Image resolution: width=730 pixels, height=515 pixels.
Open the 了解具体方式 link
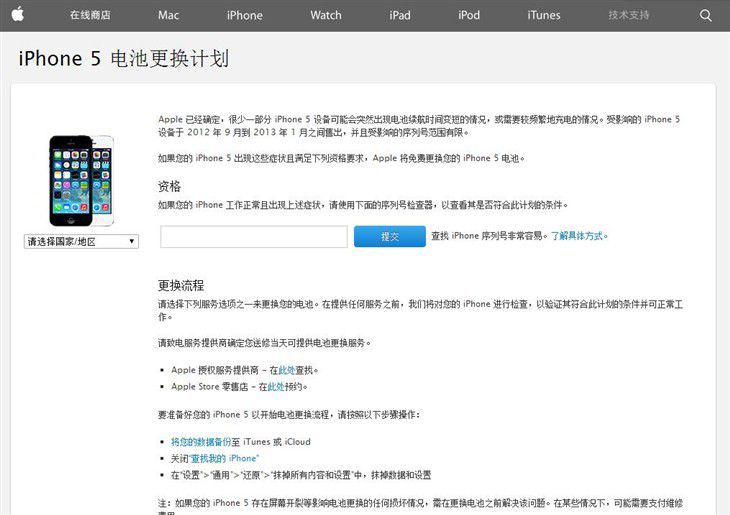[579, 236]
